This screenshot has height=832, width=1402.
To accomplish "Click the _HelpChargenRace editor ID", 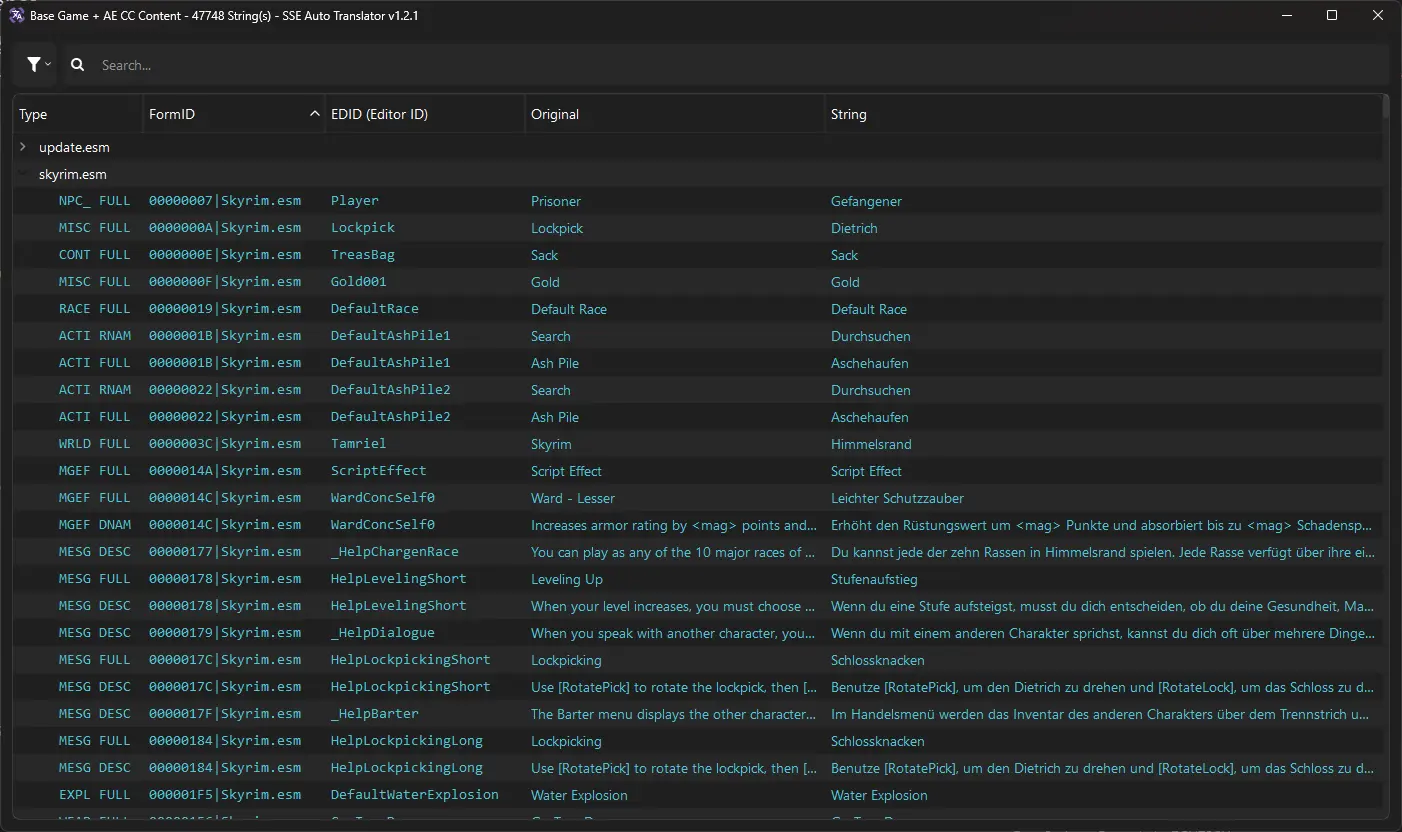I will pos(395,552).
